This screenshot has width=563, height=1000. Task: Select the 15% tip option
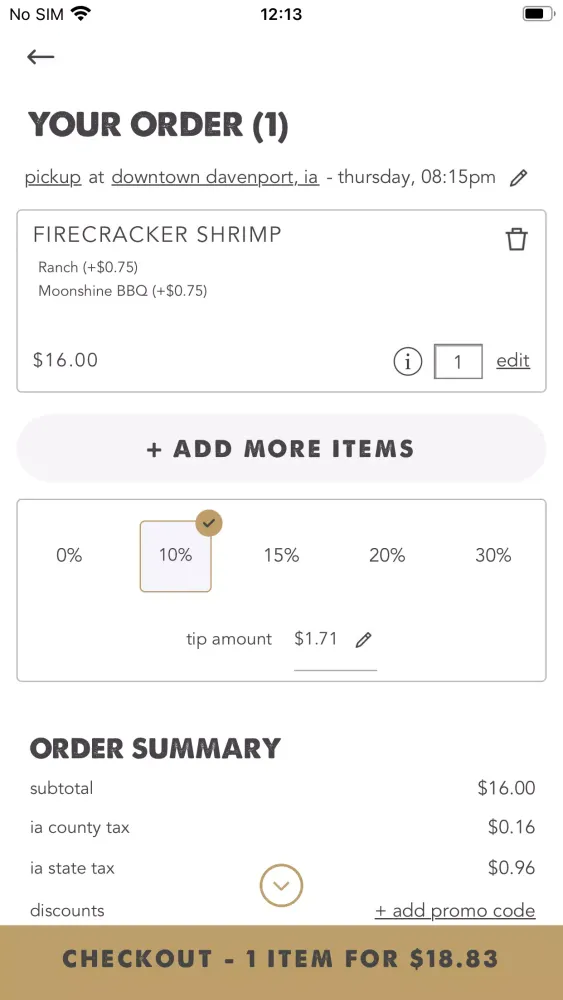(x=282, y=555)
